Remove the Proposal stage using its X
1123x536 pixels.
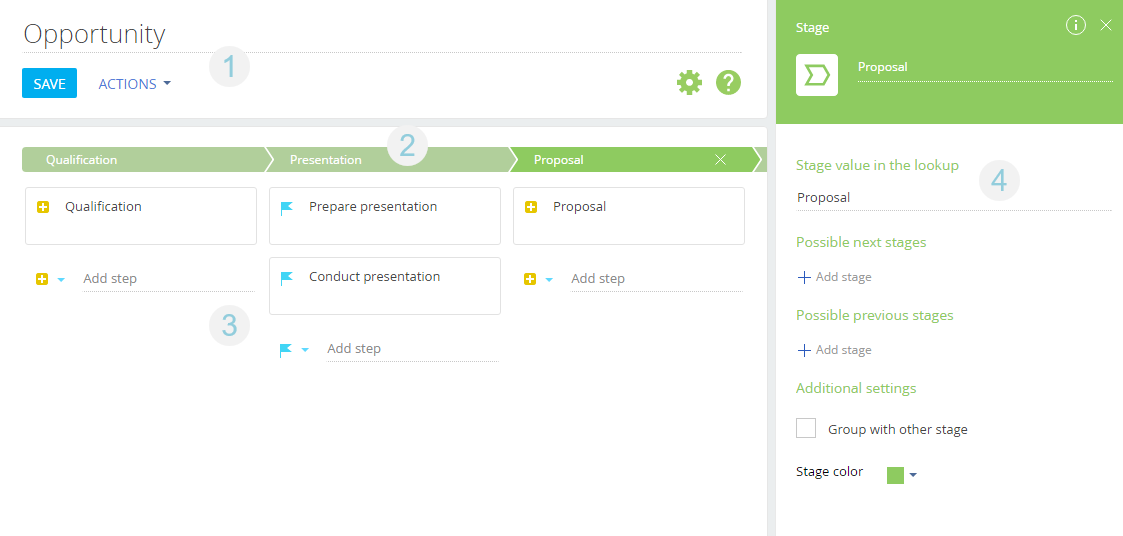[x=720, y=160]
